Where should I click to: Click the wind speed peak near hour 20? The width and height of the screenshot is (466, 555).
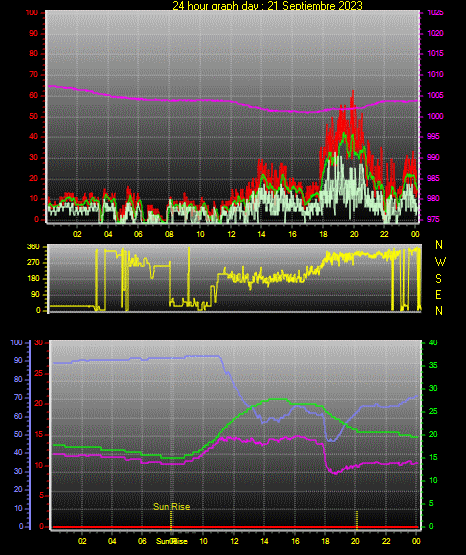(353, 93)
